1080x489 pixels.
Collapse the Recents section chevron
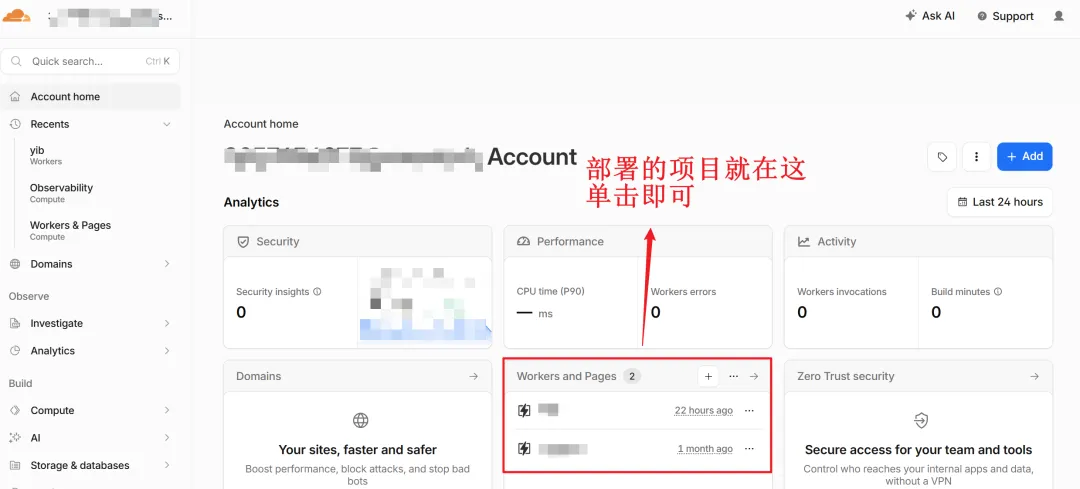[166, 124]
